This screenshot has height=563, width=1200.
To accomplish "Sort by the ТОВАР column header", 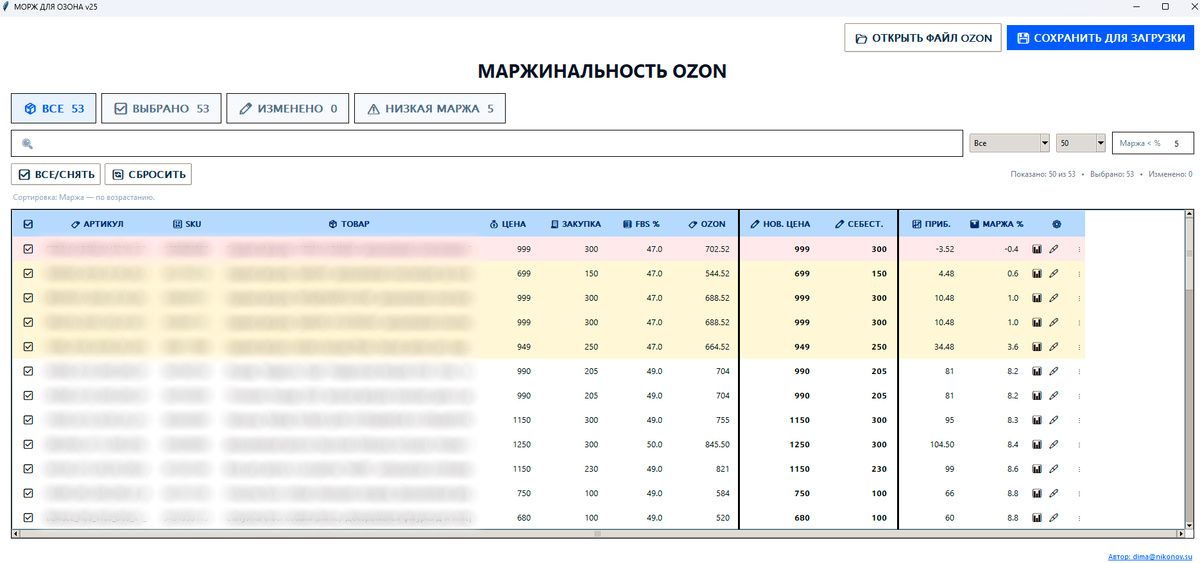I will tap(349, 224).
